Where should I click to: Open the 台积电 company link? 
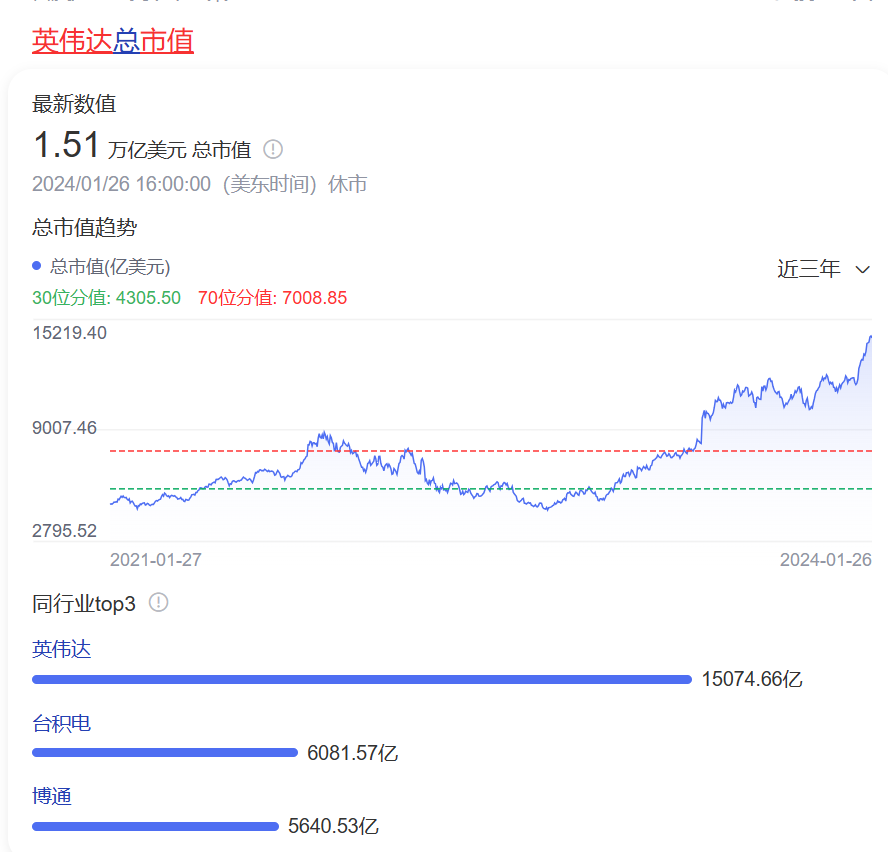coord(62,723)
